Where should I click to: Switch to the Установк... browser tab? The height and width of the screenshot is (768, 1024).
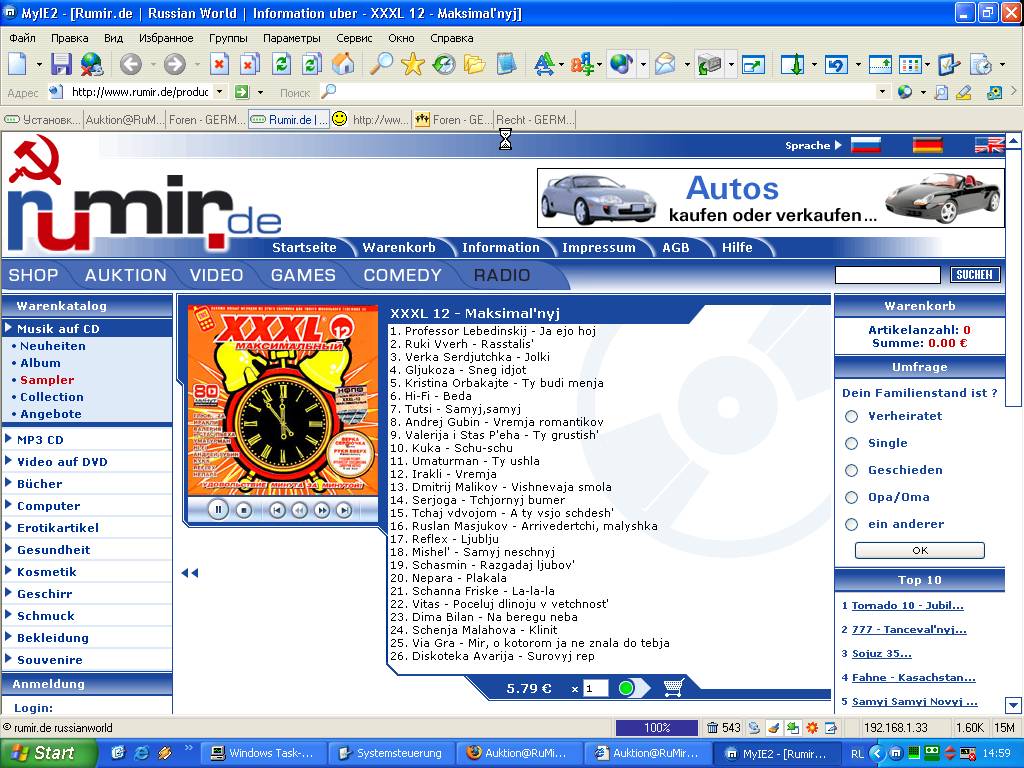(43, 120)
